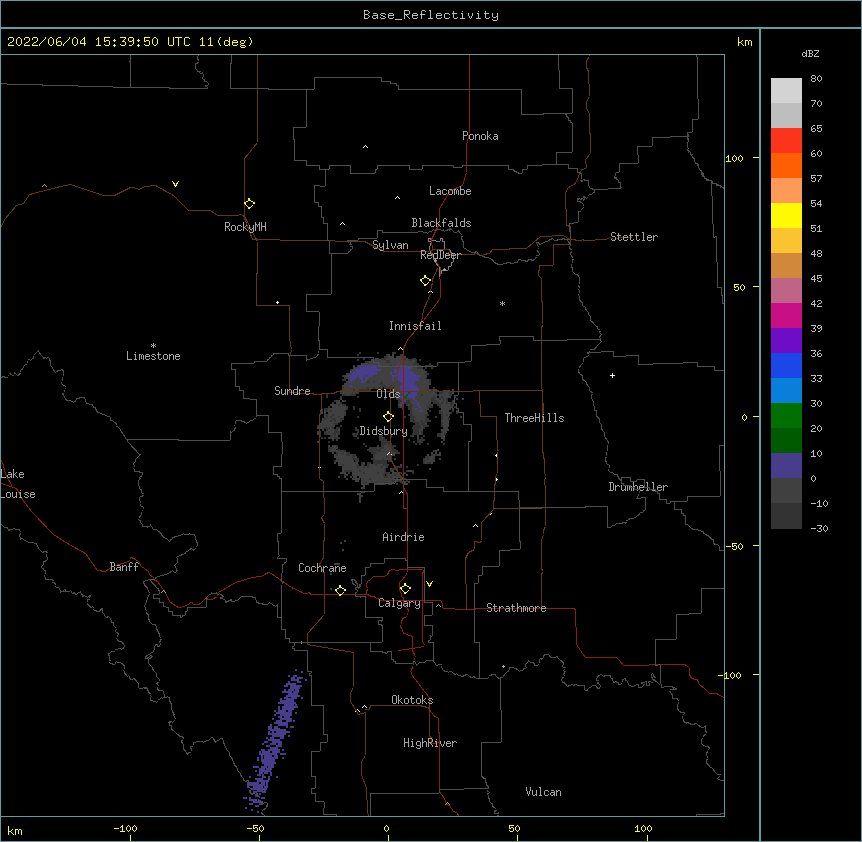
Task: Click the Limestone label
Action: coord(153,356)
